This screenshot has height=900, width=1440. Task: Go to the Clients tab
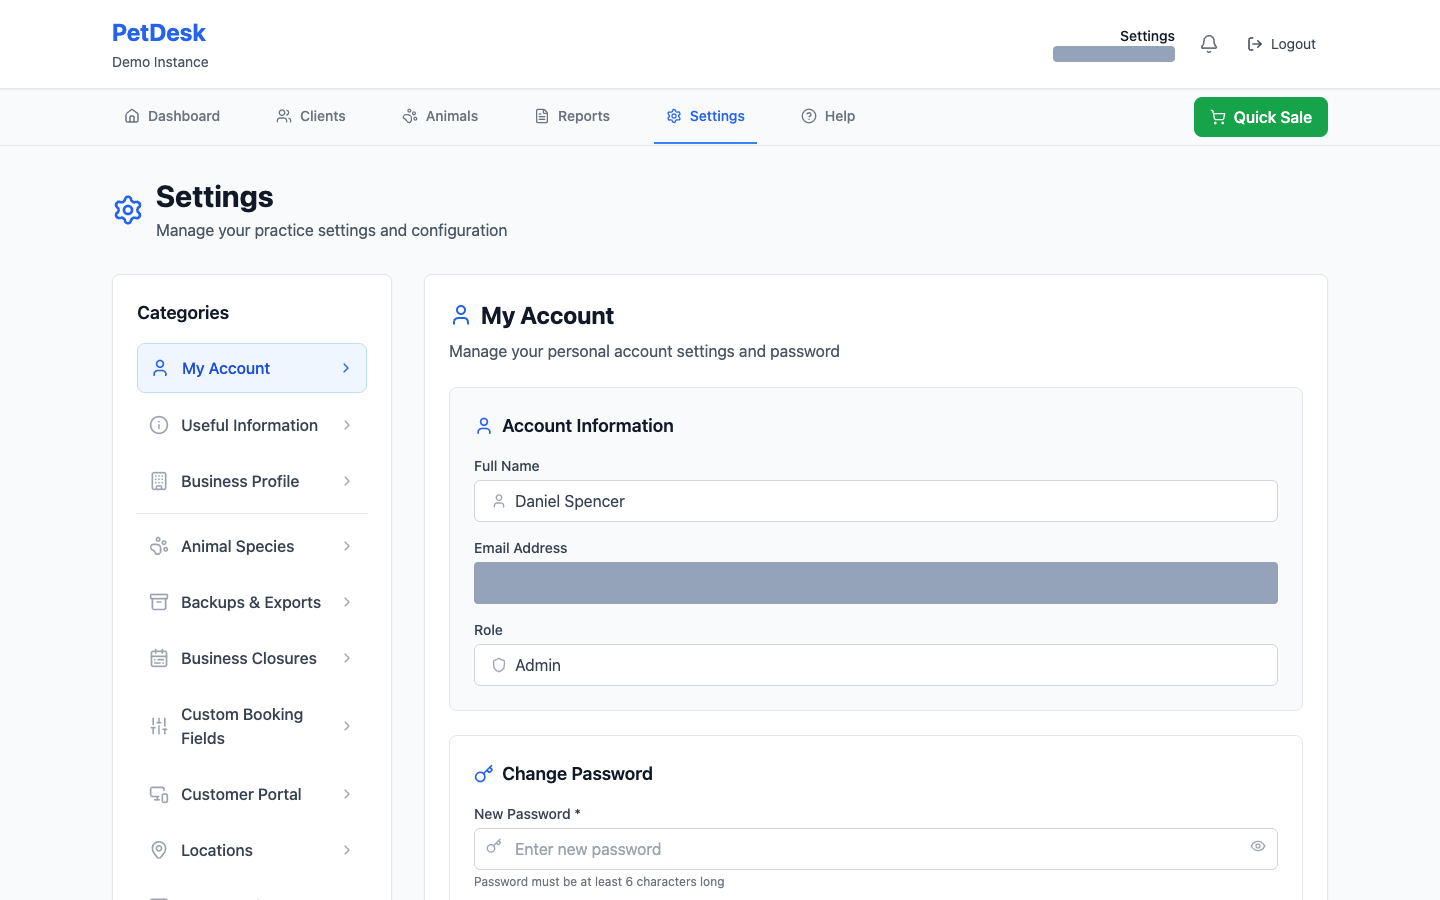(311, 116)
